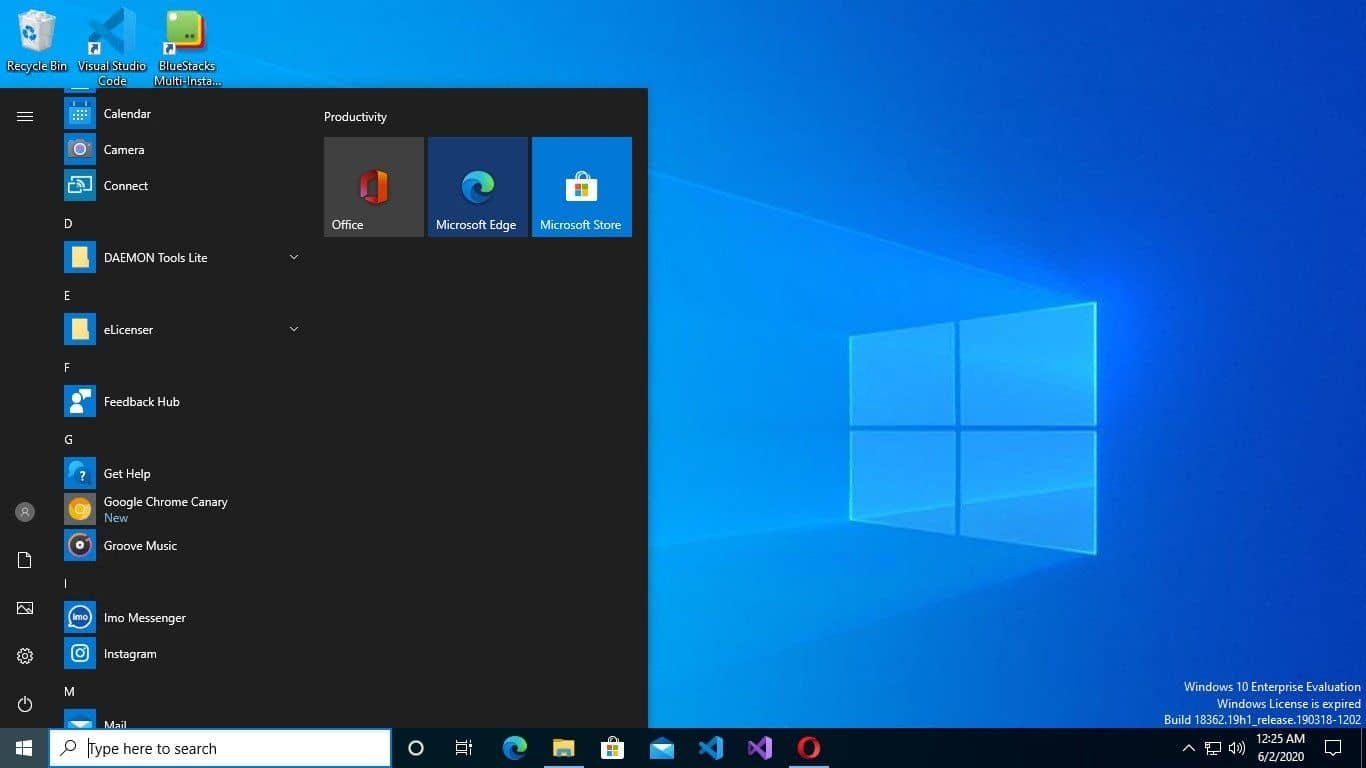This screenshot has height=768, width=1366.
Task: Click the Productivity group title
Action: click(355, 117)
